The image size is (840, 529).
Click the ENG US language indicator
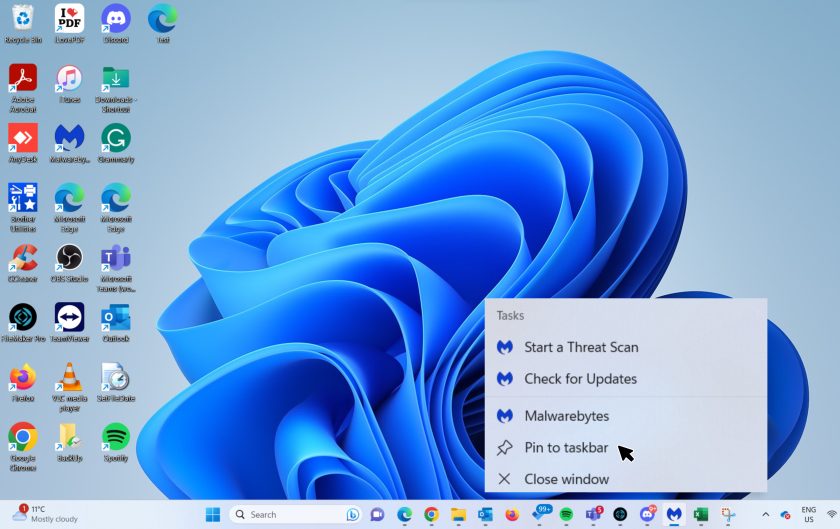(x=808, y=515)
